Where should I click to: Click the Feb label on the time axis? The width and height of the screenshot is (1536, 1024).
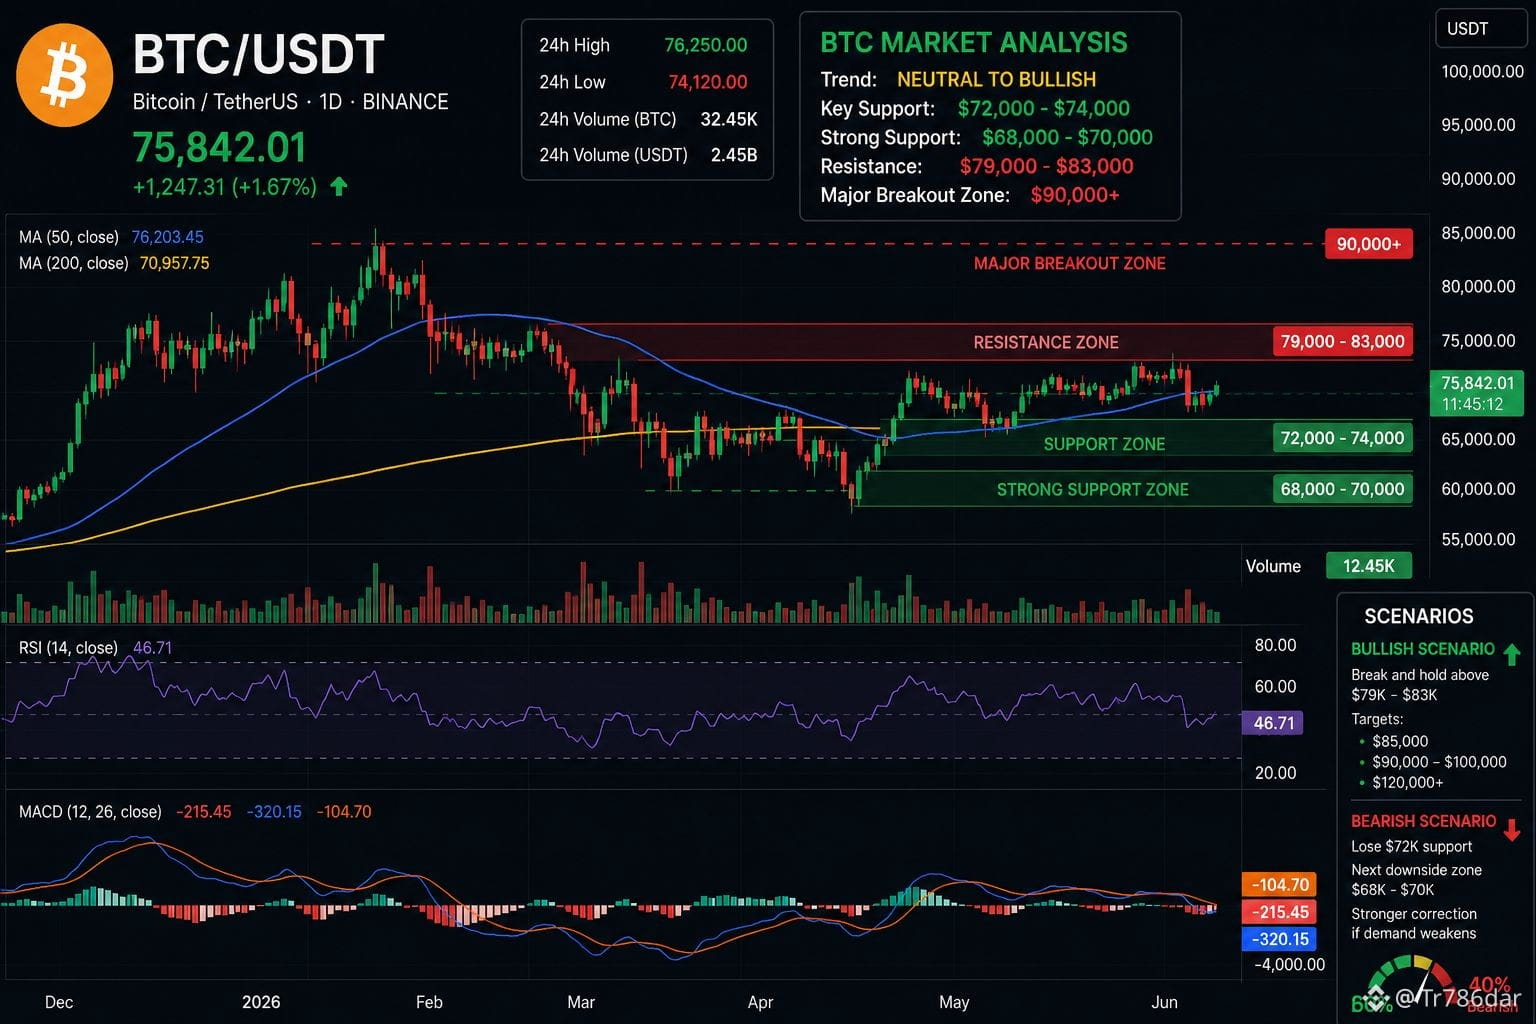(x=429, y=1002)
